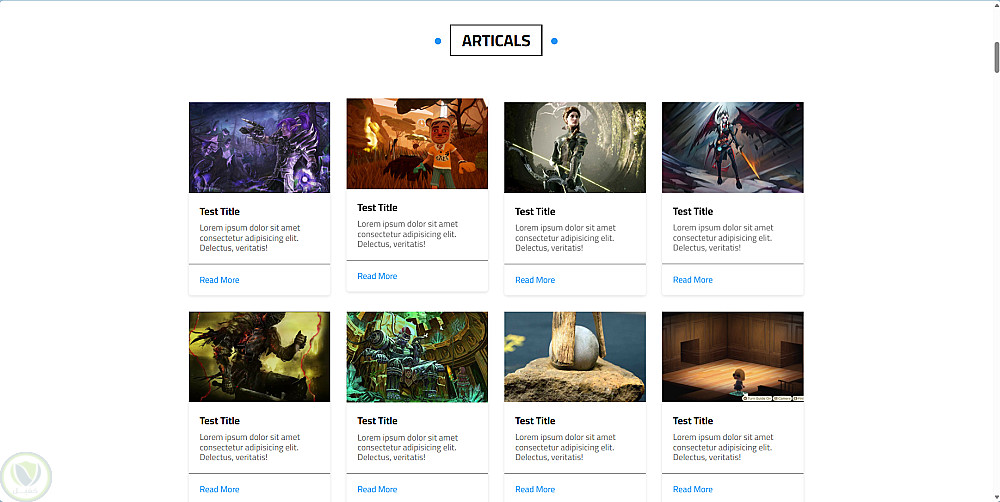Open the female archer with bow image
The image size is (1000, 502).
575,147
